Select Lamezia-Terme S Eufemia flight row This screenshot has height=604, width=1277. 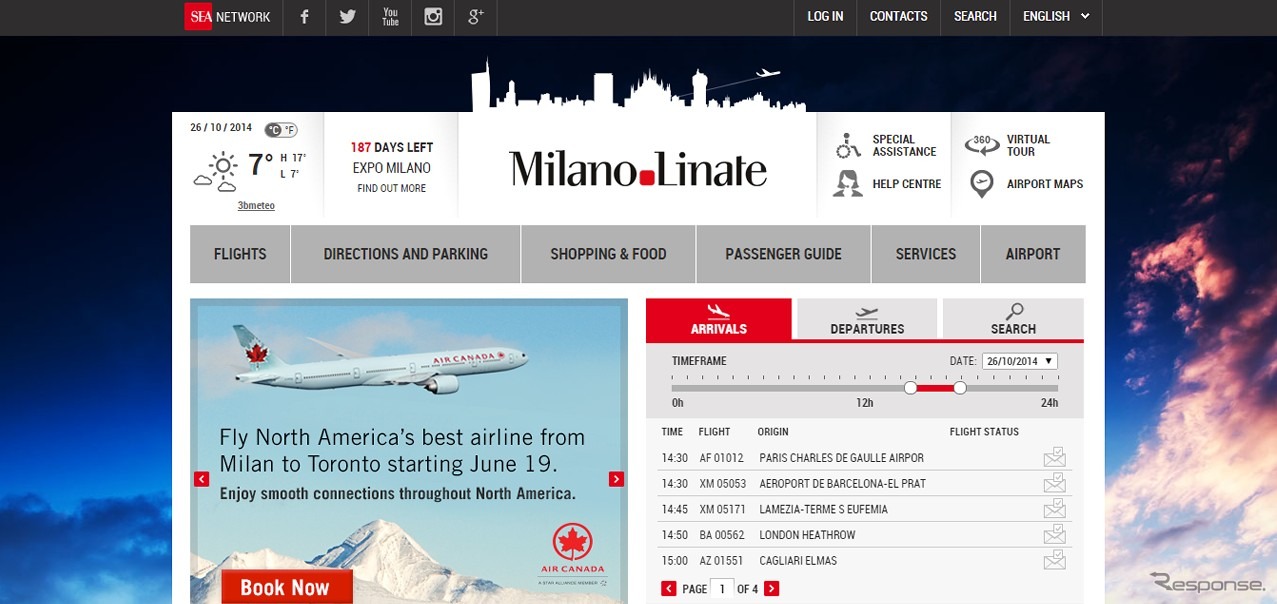(x=865, y=509)
